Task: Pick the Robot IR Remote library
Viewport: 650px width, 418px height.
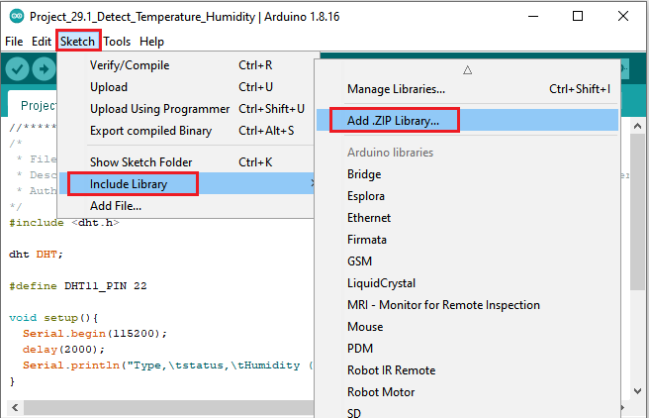Action: coord(391,370)
